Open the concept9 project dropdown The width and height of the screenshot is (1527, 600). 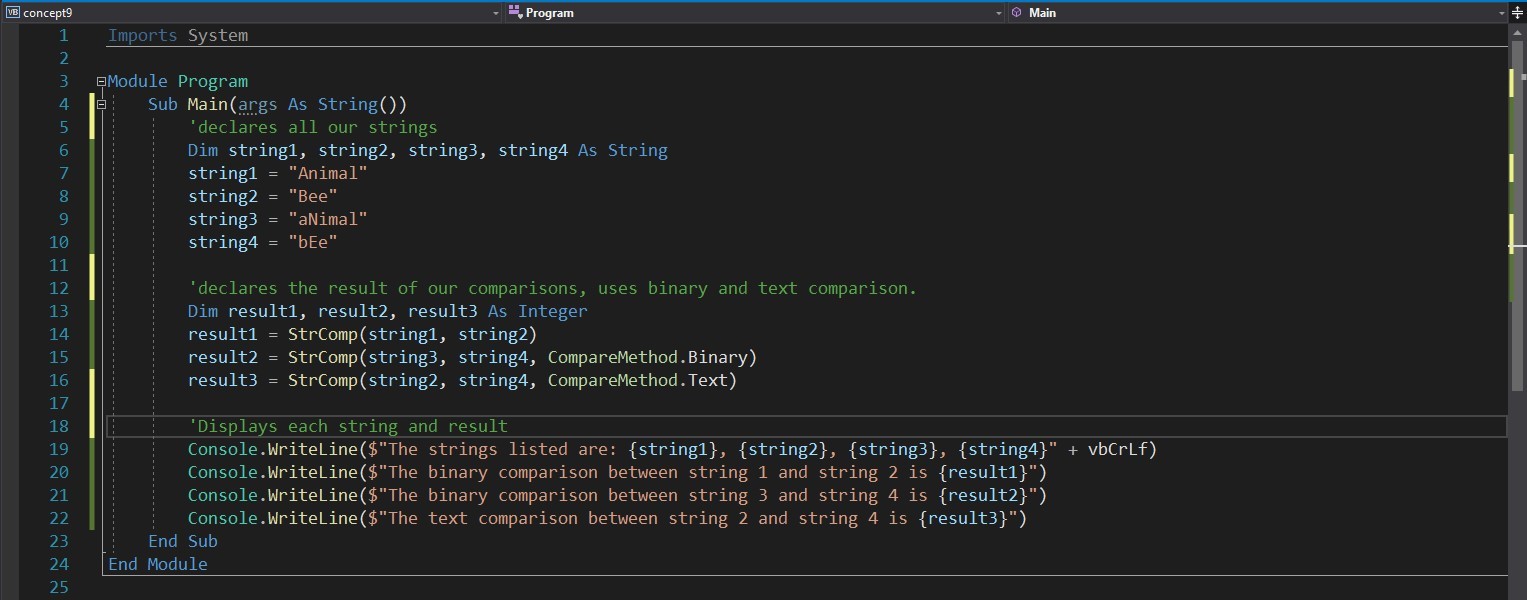[495, 12]
